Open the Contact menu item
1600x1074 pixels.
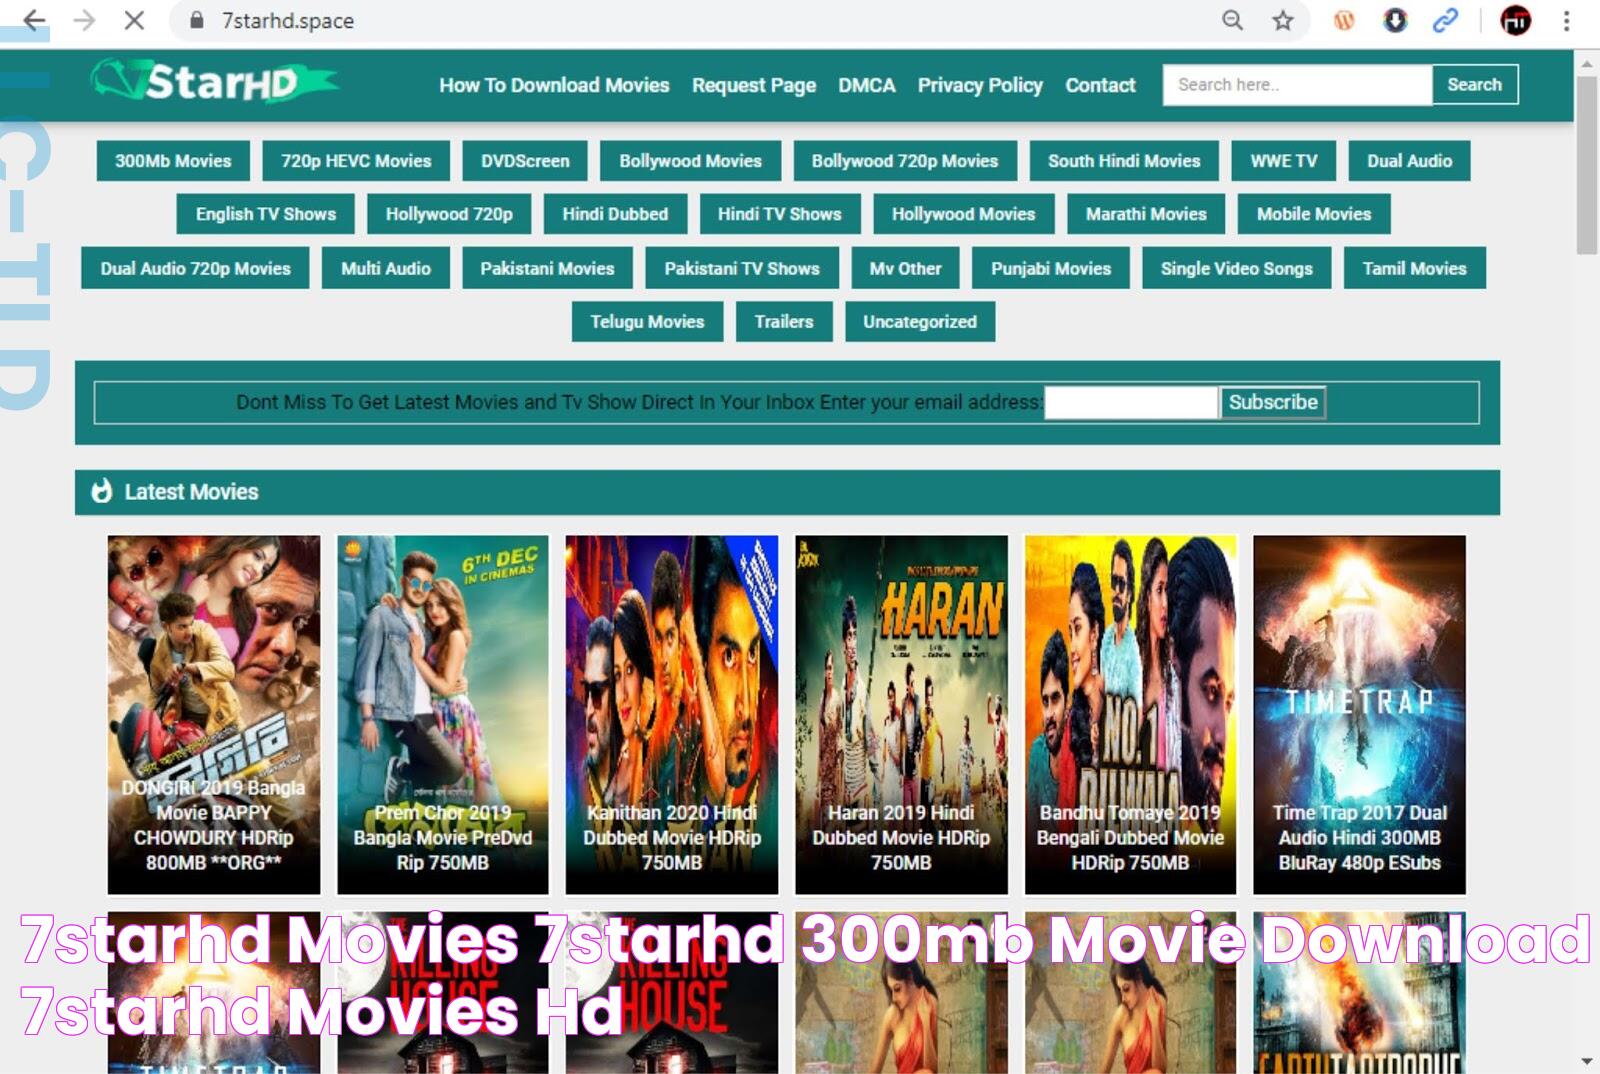pyautogui.click(x=1100, y=85)
